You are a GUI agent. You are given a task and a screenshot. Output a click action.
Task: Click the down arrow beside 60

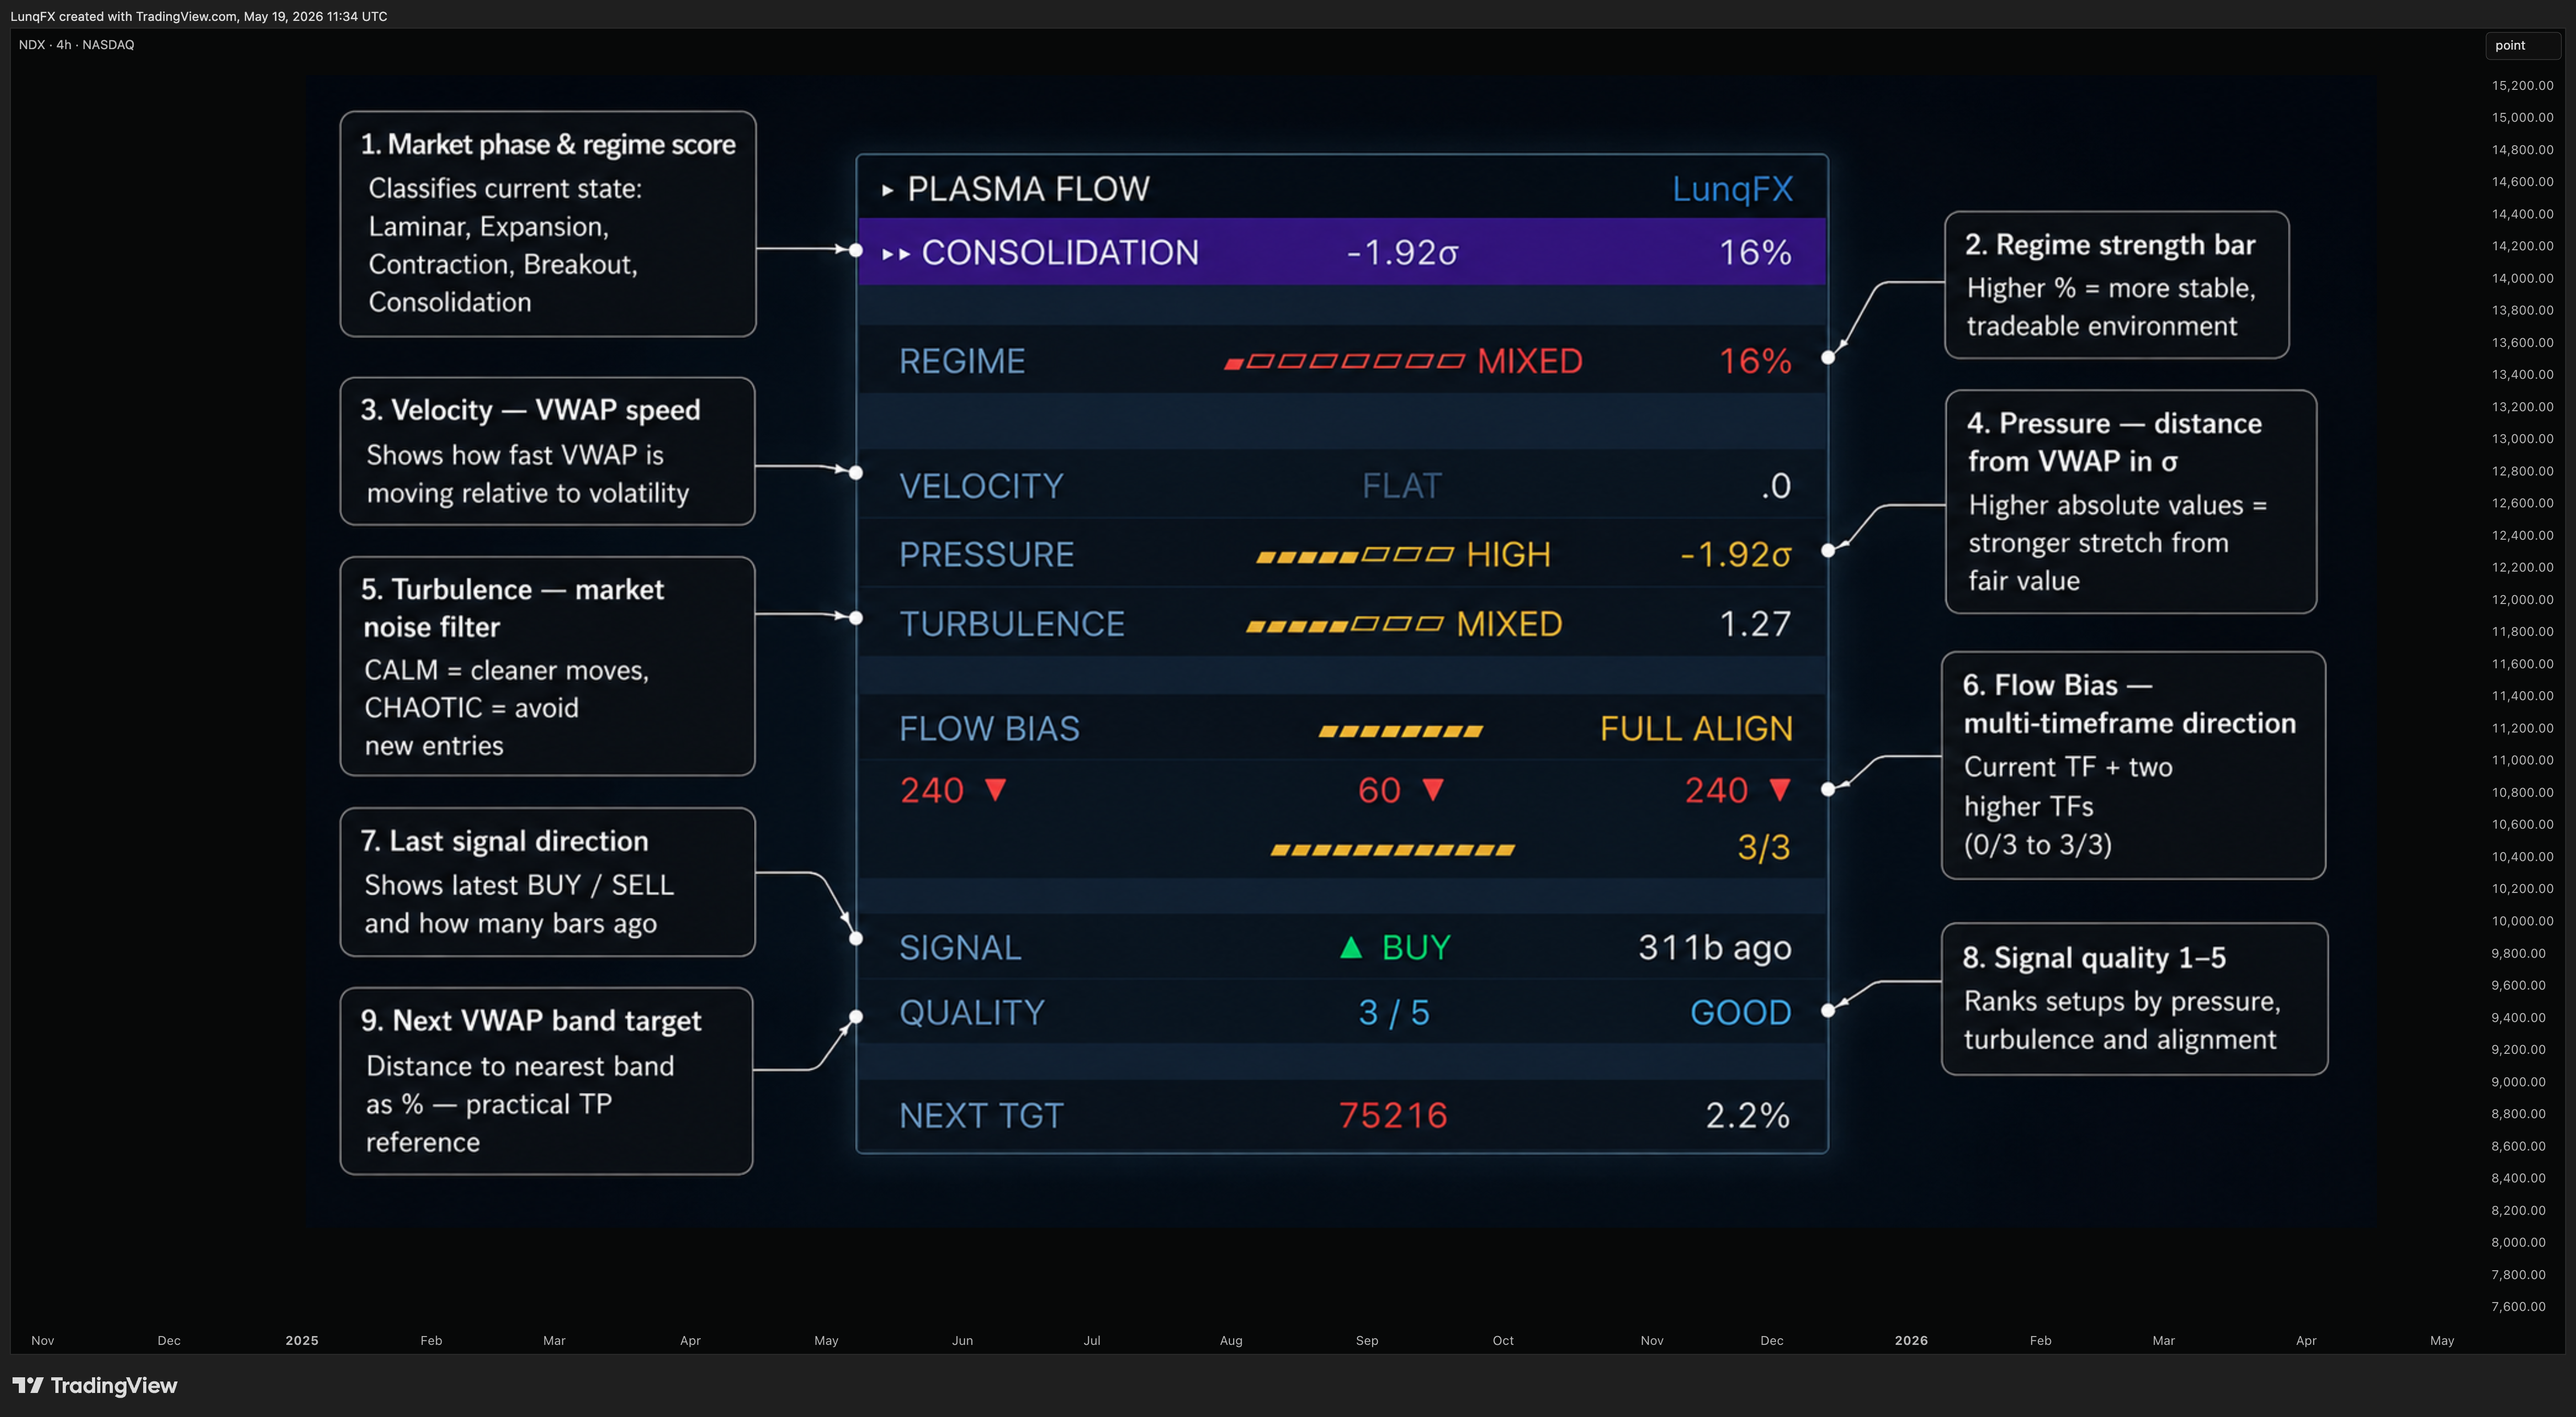(1433, 790)
